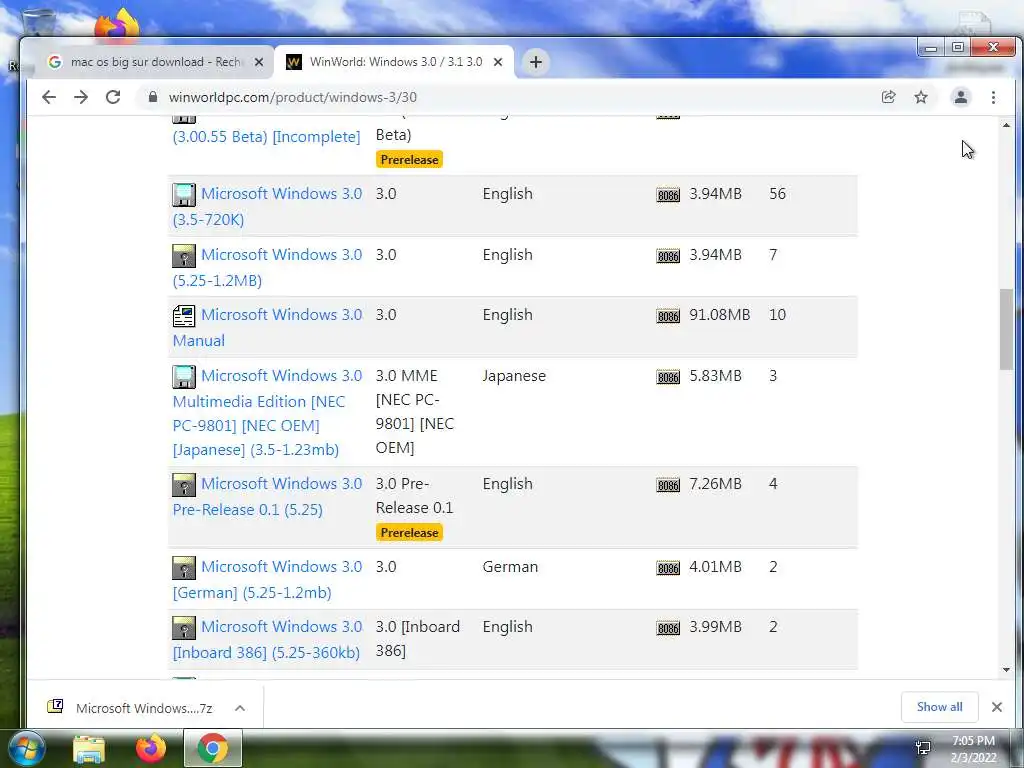
Task: Click 8086 architecture icon in the 3.5-720K row
Action: coord(668,195)
